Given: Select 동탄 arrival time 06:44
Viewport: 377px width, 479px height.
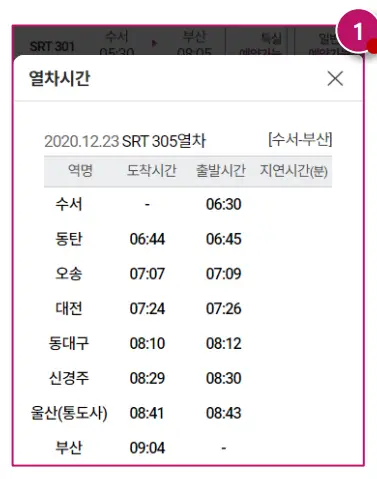Looking at the screenshot, I should coord(147,239).
